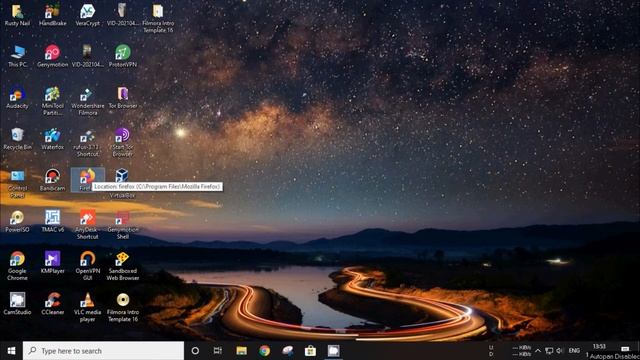This screenshot has width=640, height=360.
Task: Select the AnyDesk Shortcut icon
Action: (x=87, y=224)
